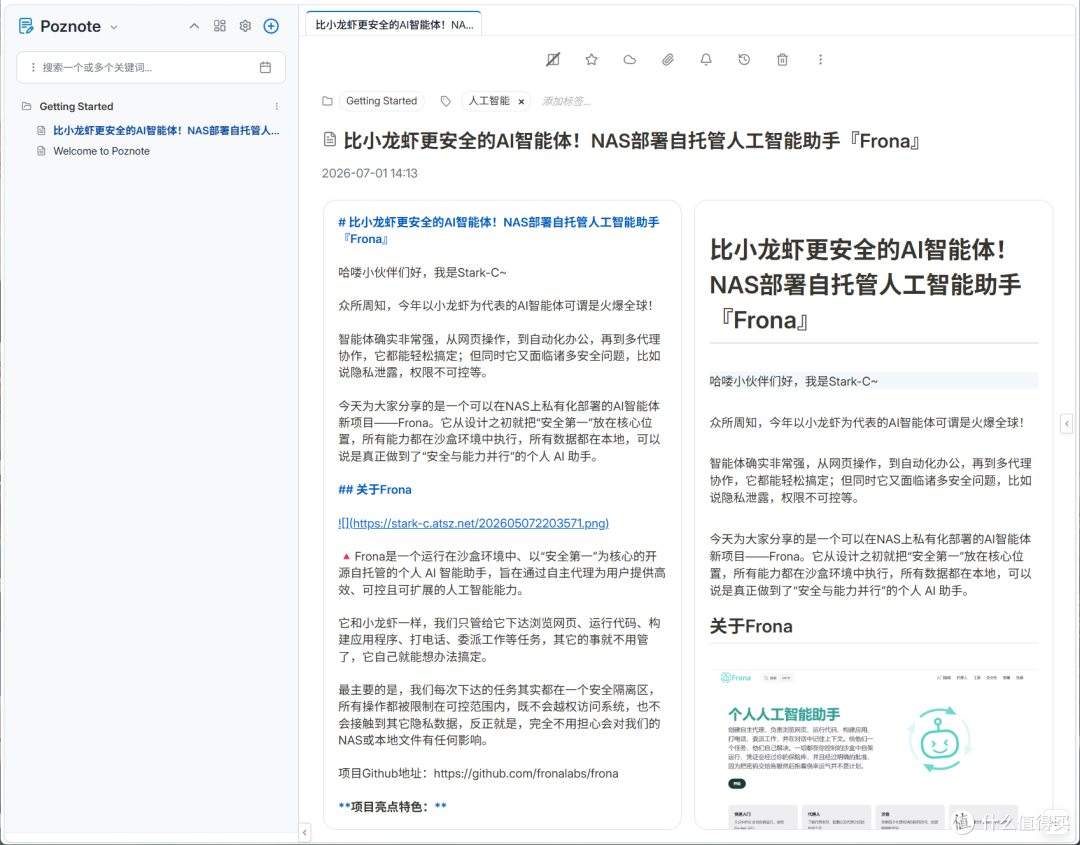Click the note title text field
Screen dimensions: 1080x845
pyautogui.click(x=632, y=141)
